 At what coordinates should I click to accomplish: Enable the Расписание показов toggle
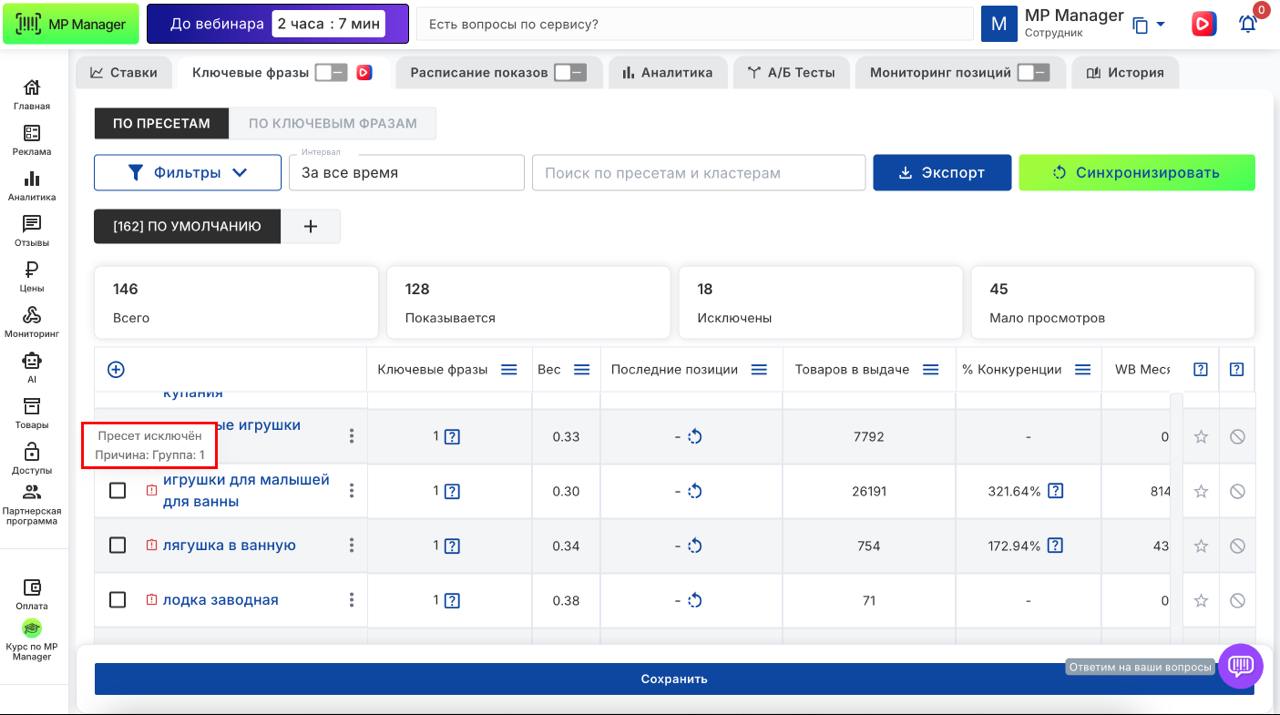[x=570, y=72]
